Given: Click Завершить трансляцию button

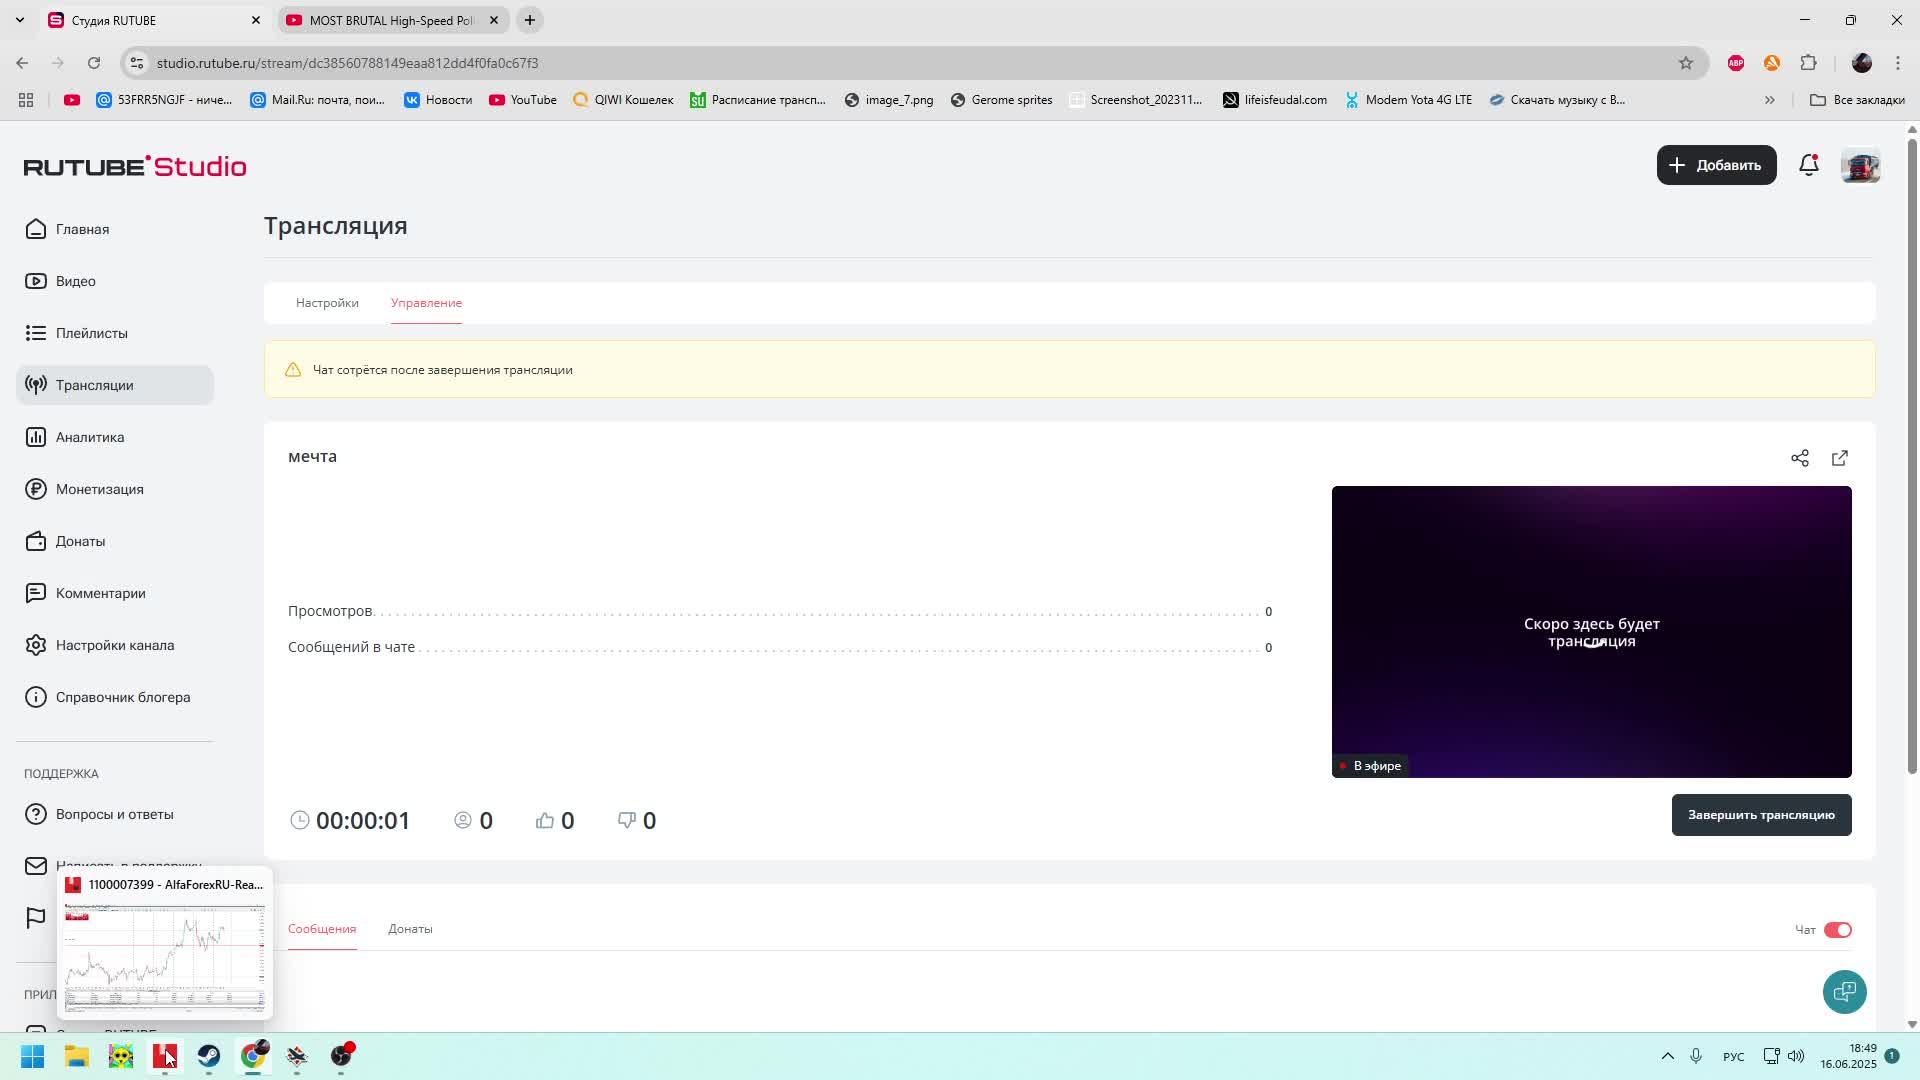Looking at the screenshot, I should [x=1760, y=815].
